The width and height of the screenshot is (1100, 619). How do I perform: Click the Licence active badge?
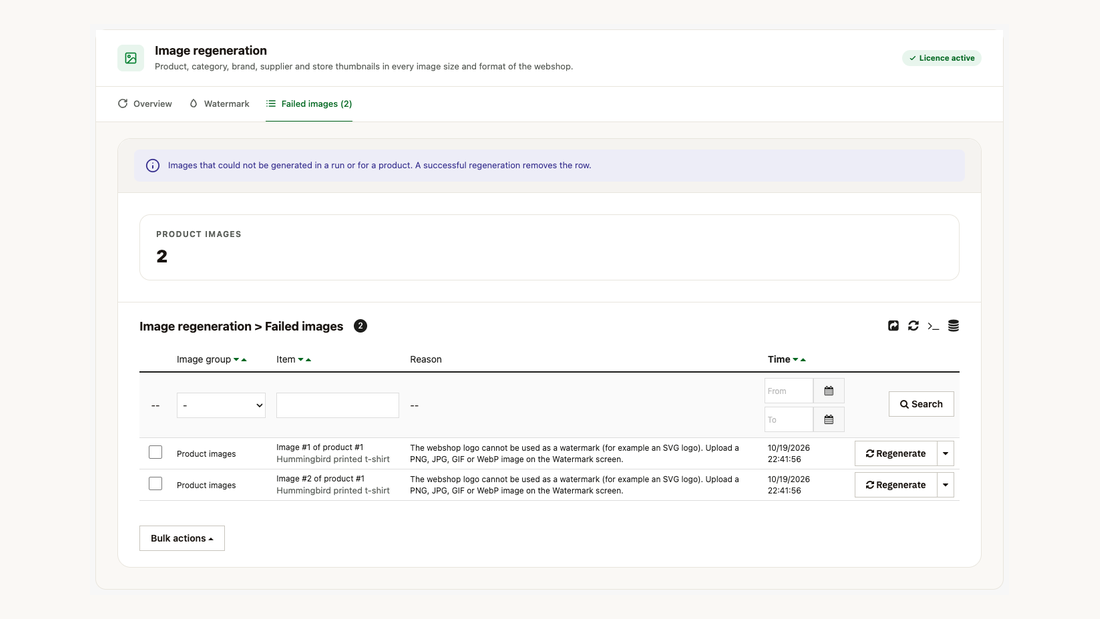[x=941, y=58]
